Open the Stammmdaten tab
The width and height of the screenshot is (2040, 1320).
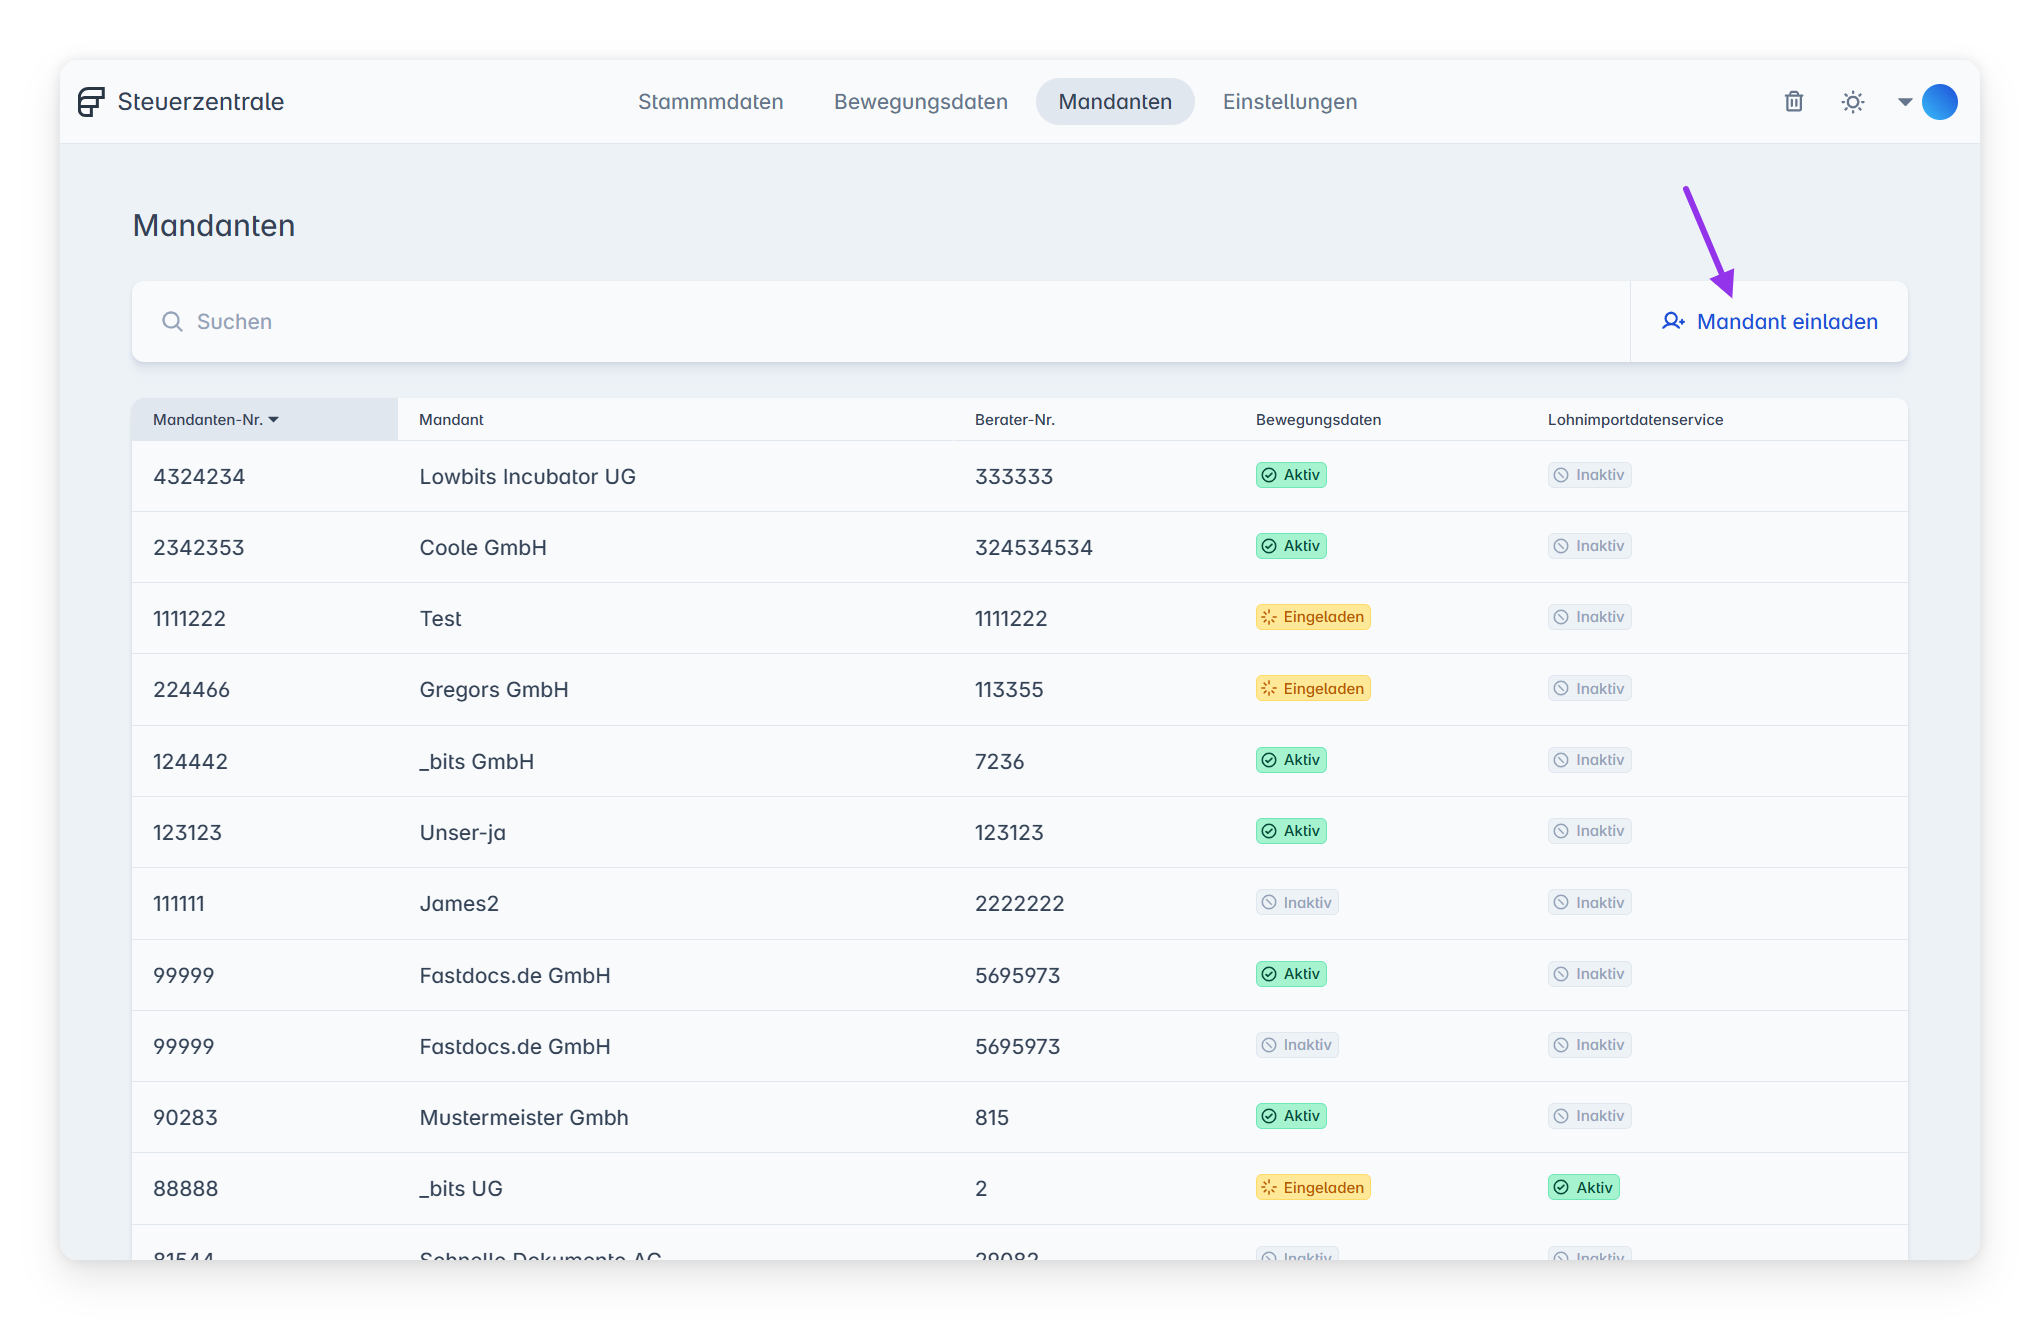point(710,102)
